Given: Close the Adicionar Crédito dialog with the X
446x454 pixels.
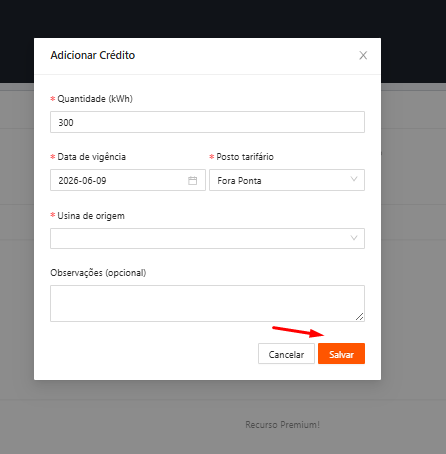Looking at the screenshot, I should [363, 55].
